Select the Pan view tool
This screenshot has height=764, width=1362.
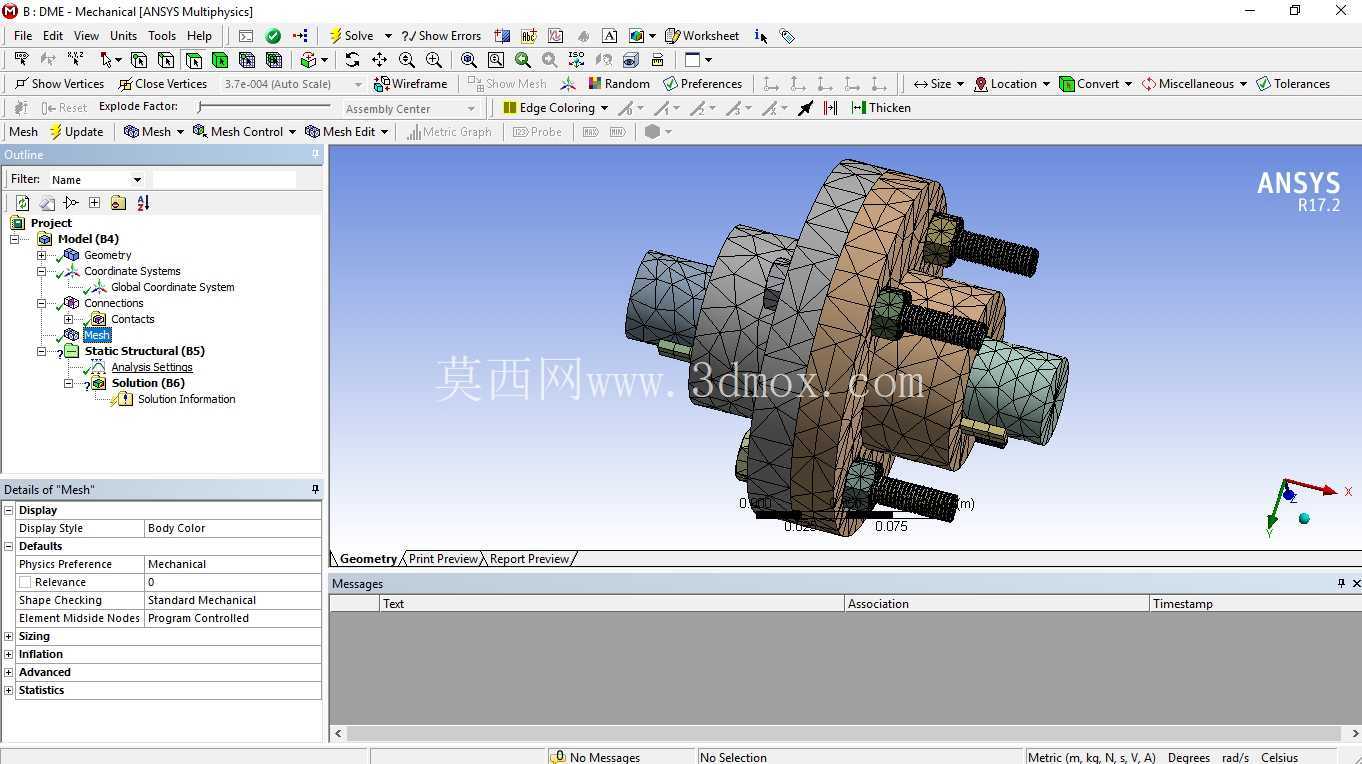point(379,60)
